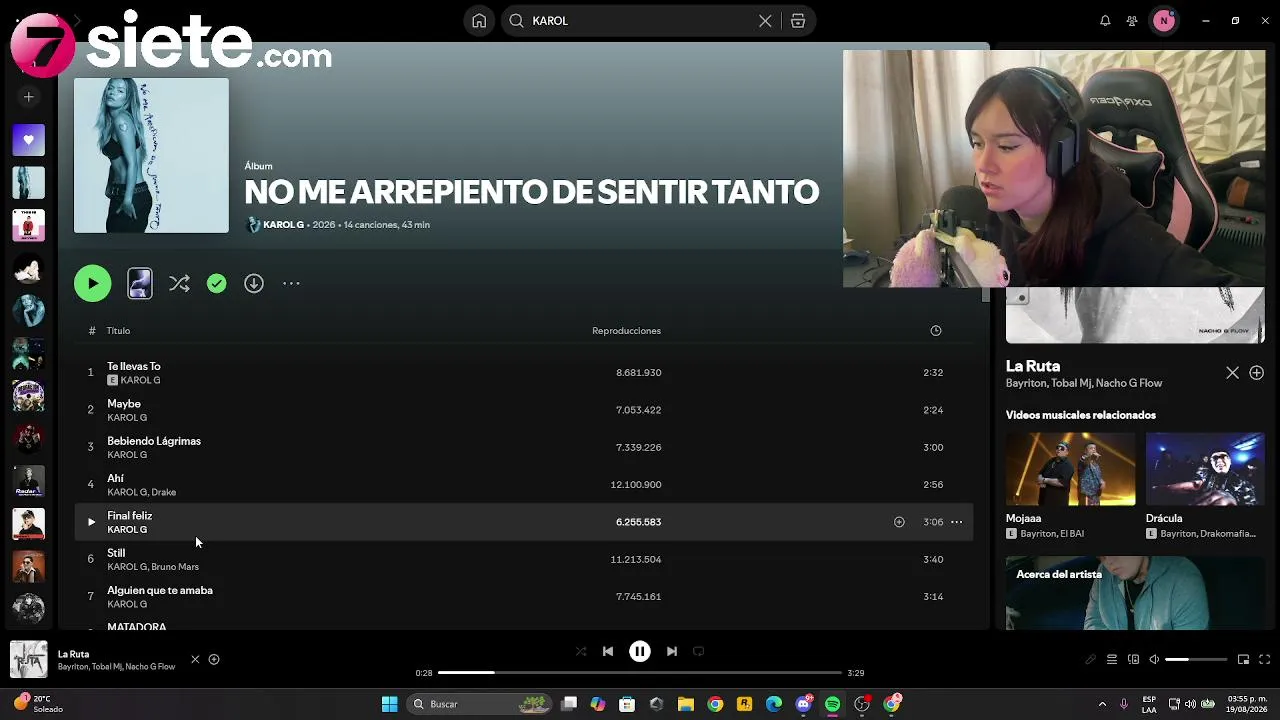Image resolution: width=1280 pixels, height=720 pixels.
Task: Go to Spotify Home using the house icon
Action: [479, 21]
